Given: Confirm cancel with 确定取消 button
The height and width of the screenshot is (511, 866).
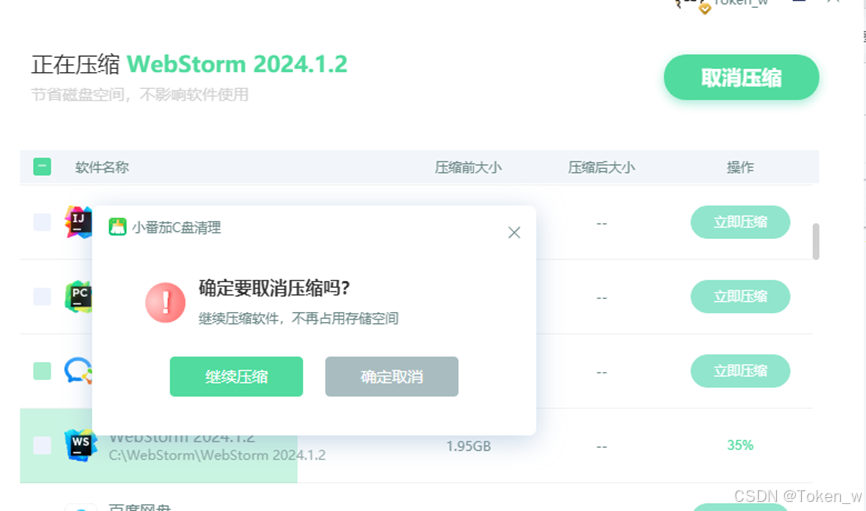Looking at the screenshot, I should (x=392, y=377).
